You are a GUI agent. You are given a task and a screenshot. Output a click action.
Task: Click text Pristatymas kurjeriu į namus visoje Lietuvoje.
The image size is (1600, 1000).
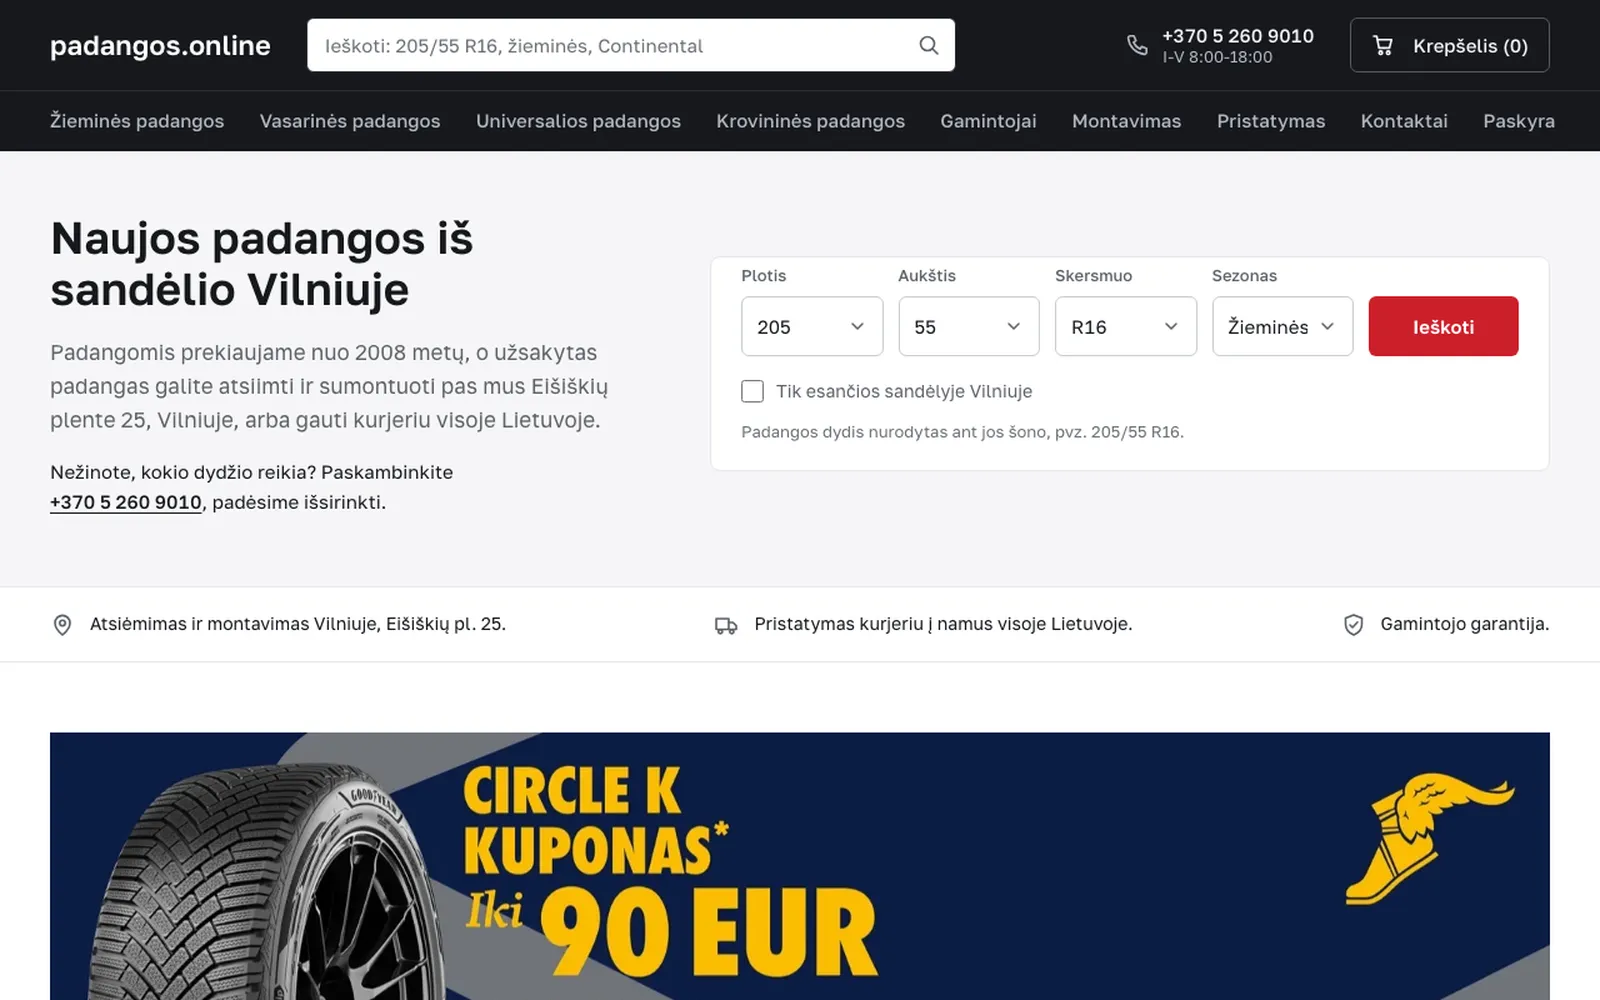(x=943, y=624)
